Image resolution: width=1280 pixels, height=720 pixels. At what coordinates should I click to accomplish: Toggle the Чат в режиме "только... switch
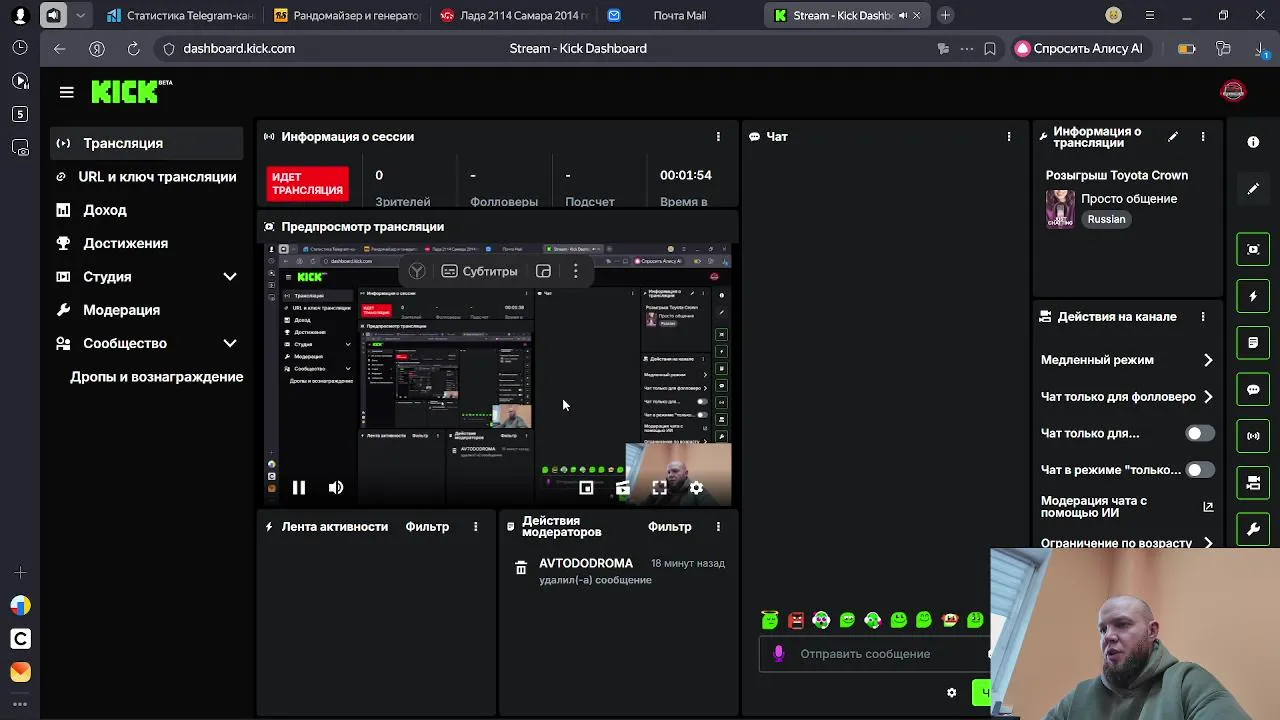click(1200, 470)
